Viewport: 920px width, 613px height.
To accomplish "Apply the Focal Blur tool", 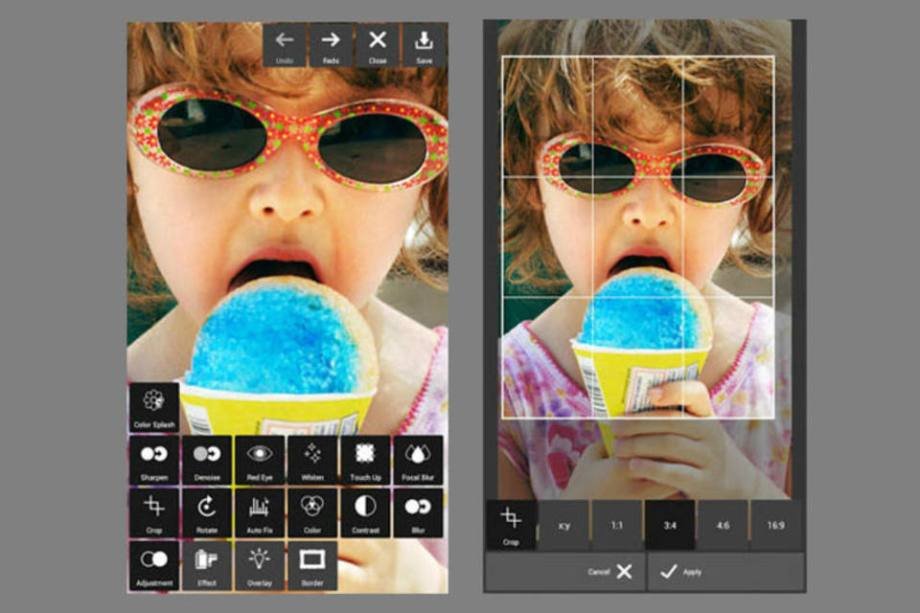I will tap(418, 460).
